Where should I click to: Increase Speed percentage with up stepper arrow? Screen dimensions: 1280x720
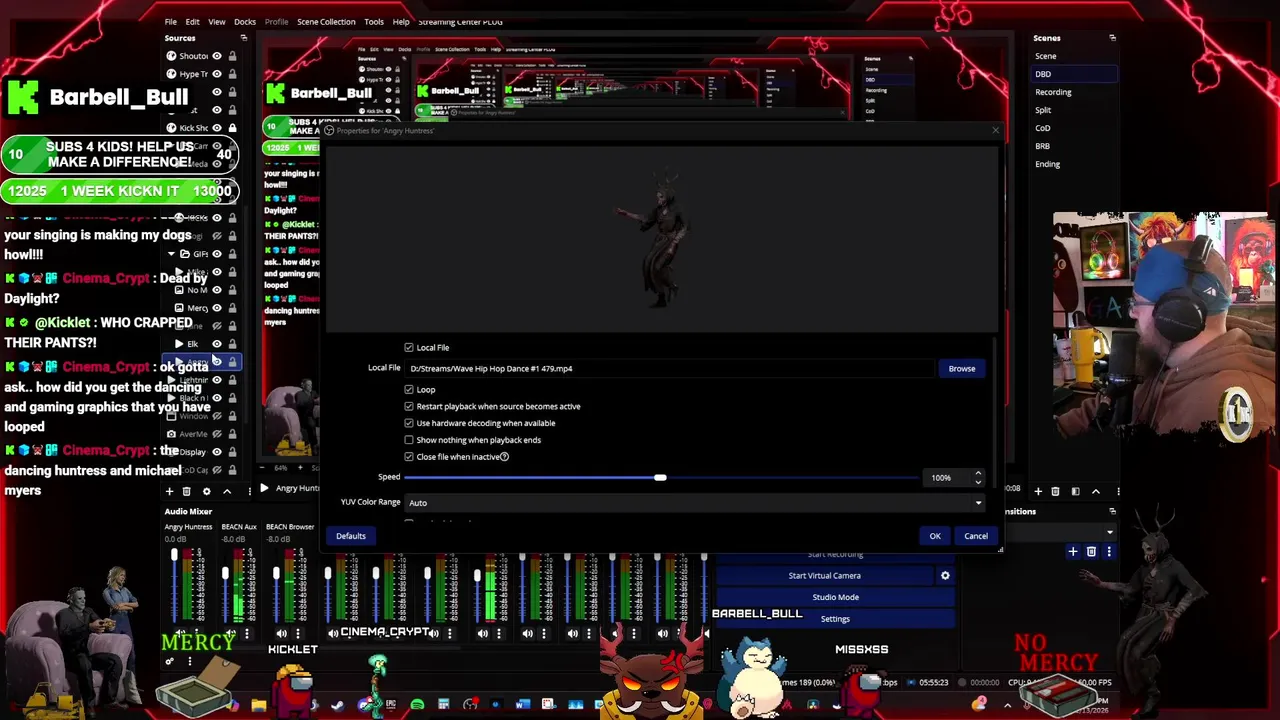tap(978, 474)
